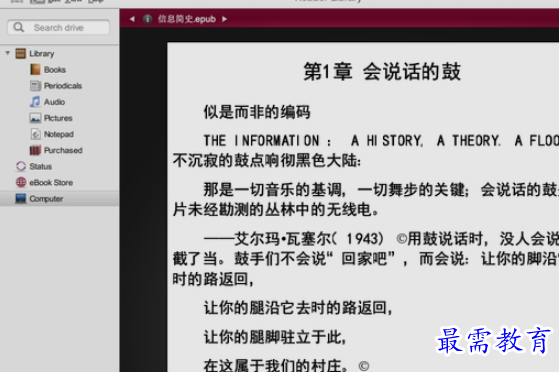Click the subheading 似是而非的编码
The width and height of the screenshot is (559, 372).
257,112
